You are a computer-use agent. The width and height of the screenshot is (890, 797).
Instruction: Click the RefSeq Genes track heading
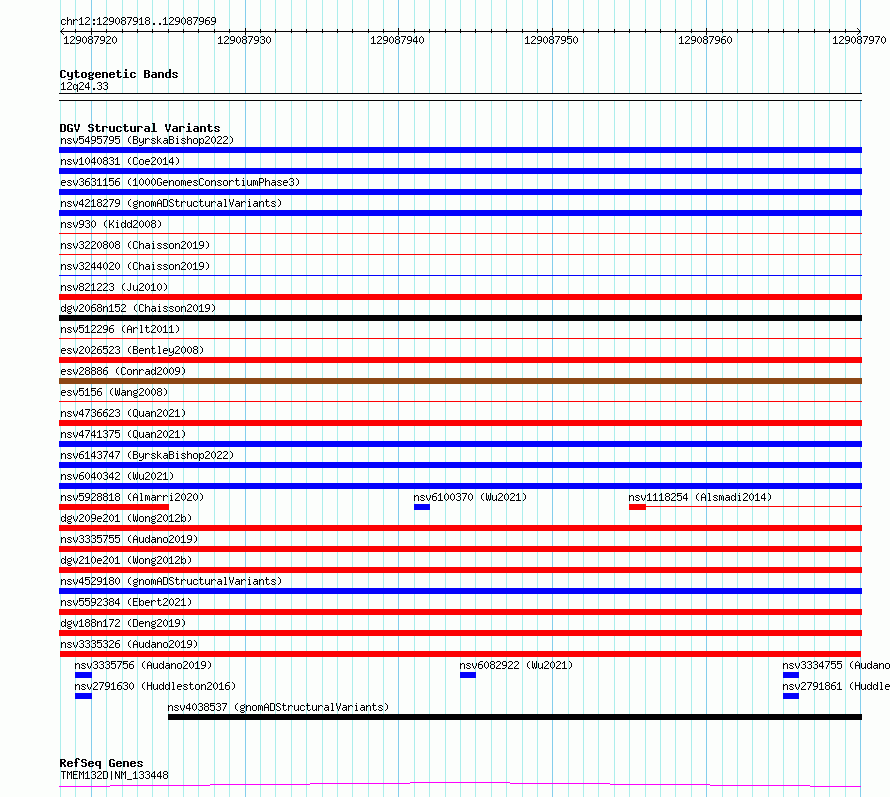point(101,764)
